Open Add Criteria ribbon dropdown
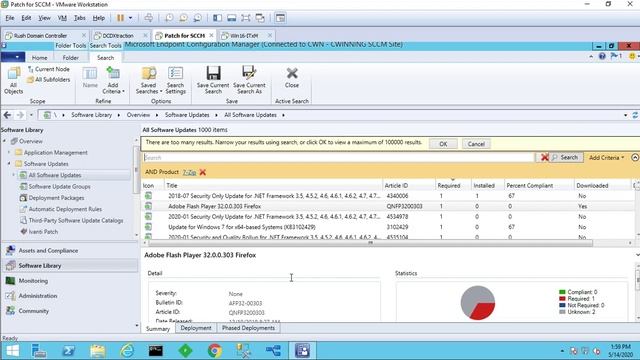Image resolution: width=640 pixels, height=360 pixels. tap(113, 80)
